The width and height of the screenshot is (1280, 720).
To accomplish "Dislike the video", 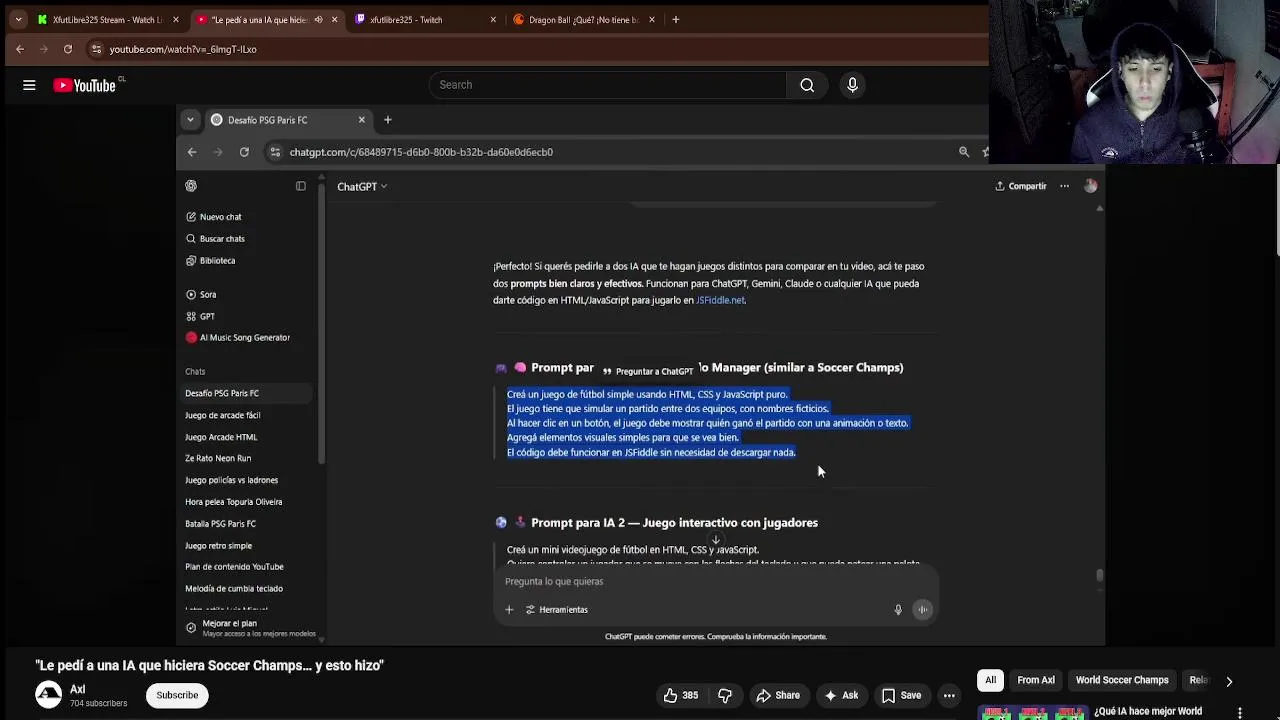I will (726, 695).
